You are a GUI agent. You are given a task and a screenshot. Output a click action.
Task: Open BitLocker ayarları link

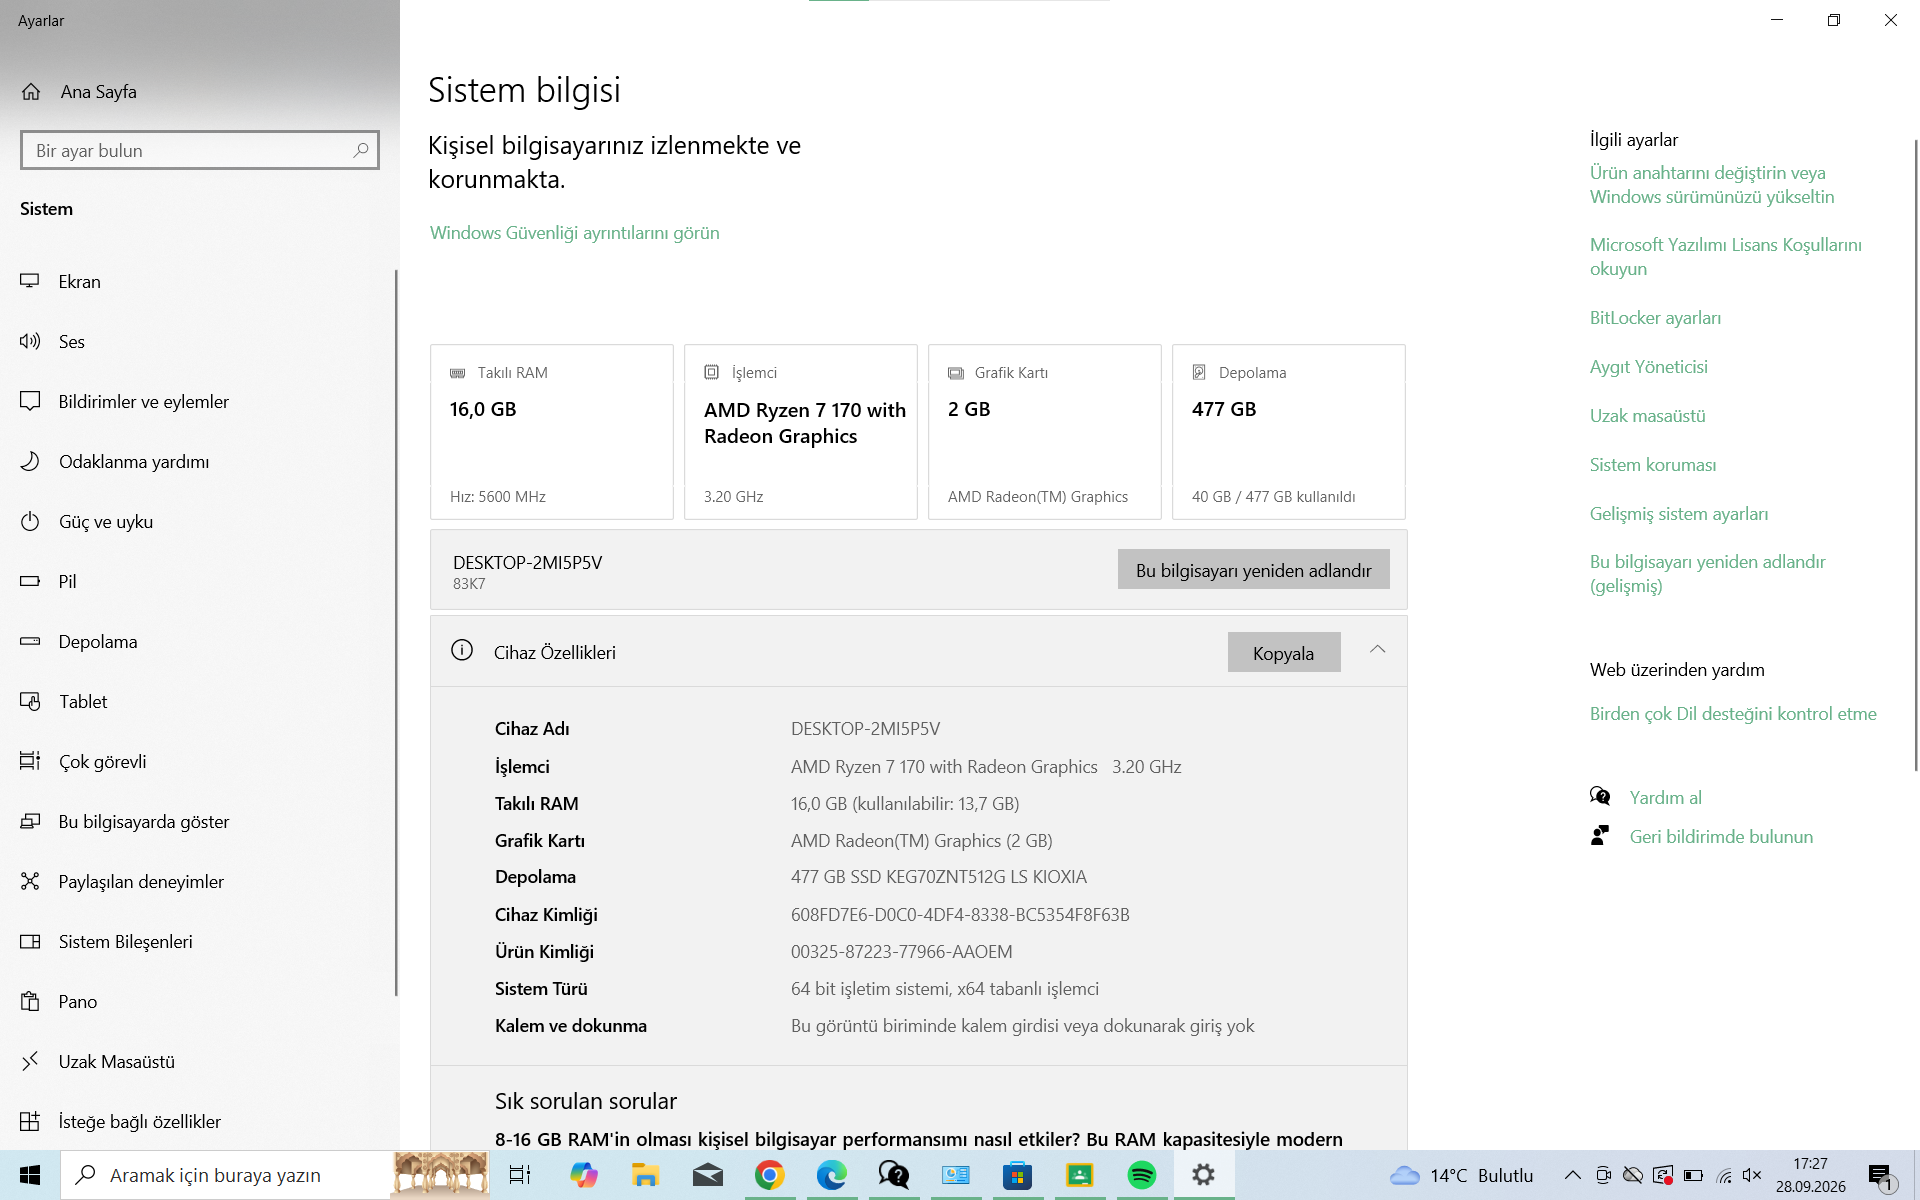point(1655,317)
